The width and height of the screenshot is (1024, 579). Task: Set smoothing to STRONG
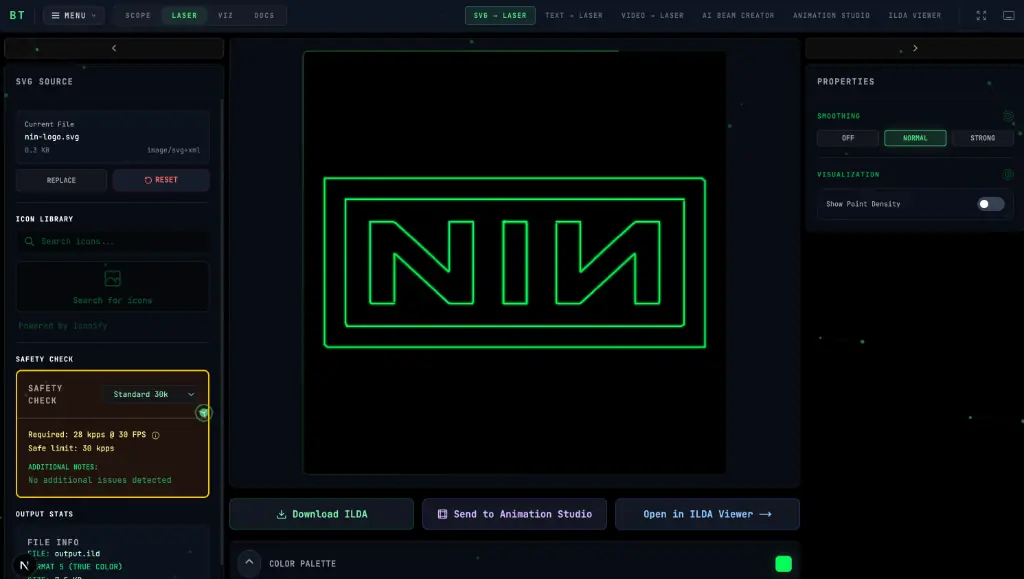[x=983, y=138]
